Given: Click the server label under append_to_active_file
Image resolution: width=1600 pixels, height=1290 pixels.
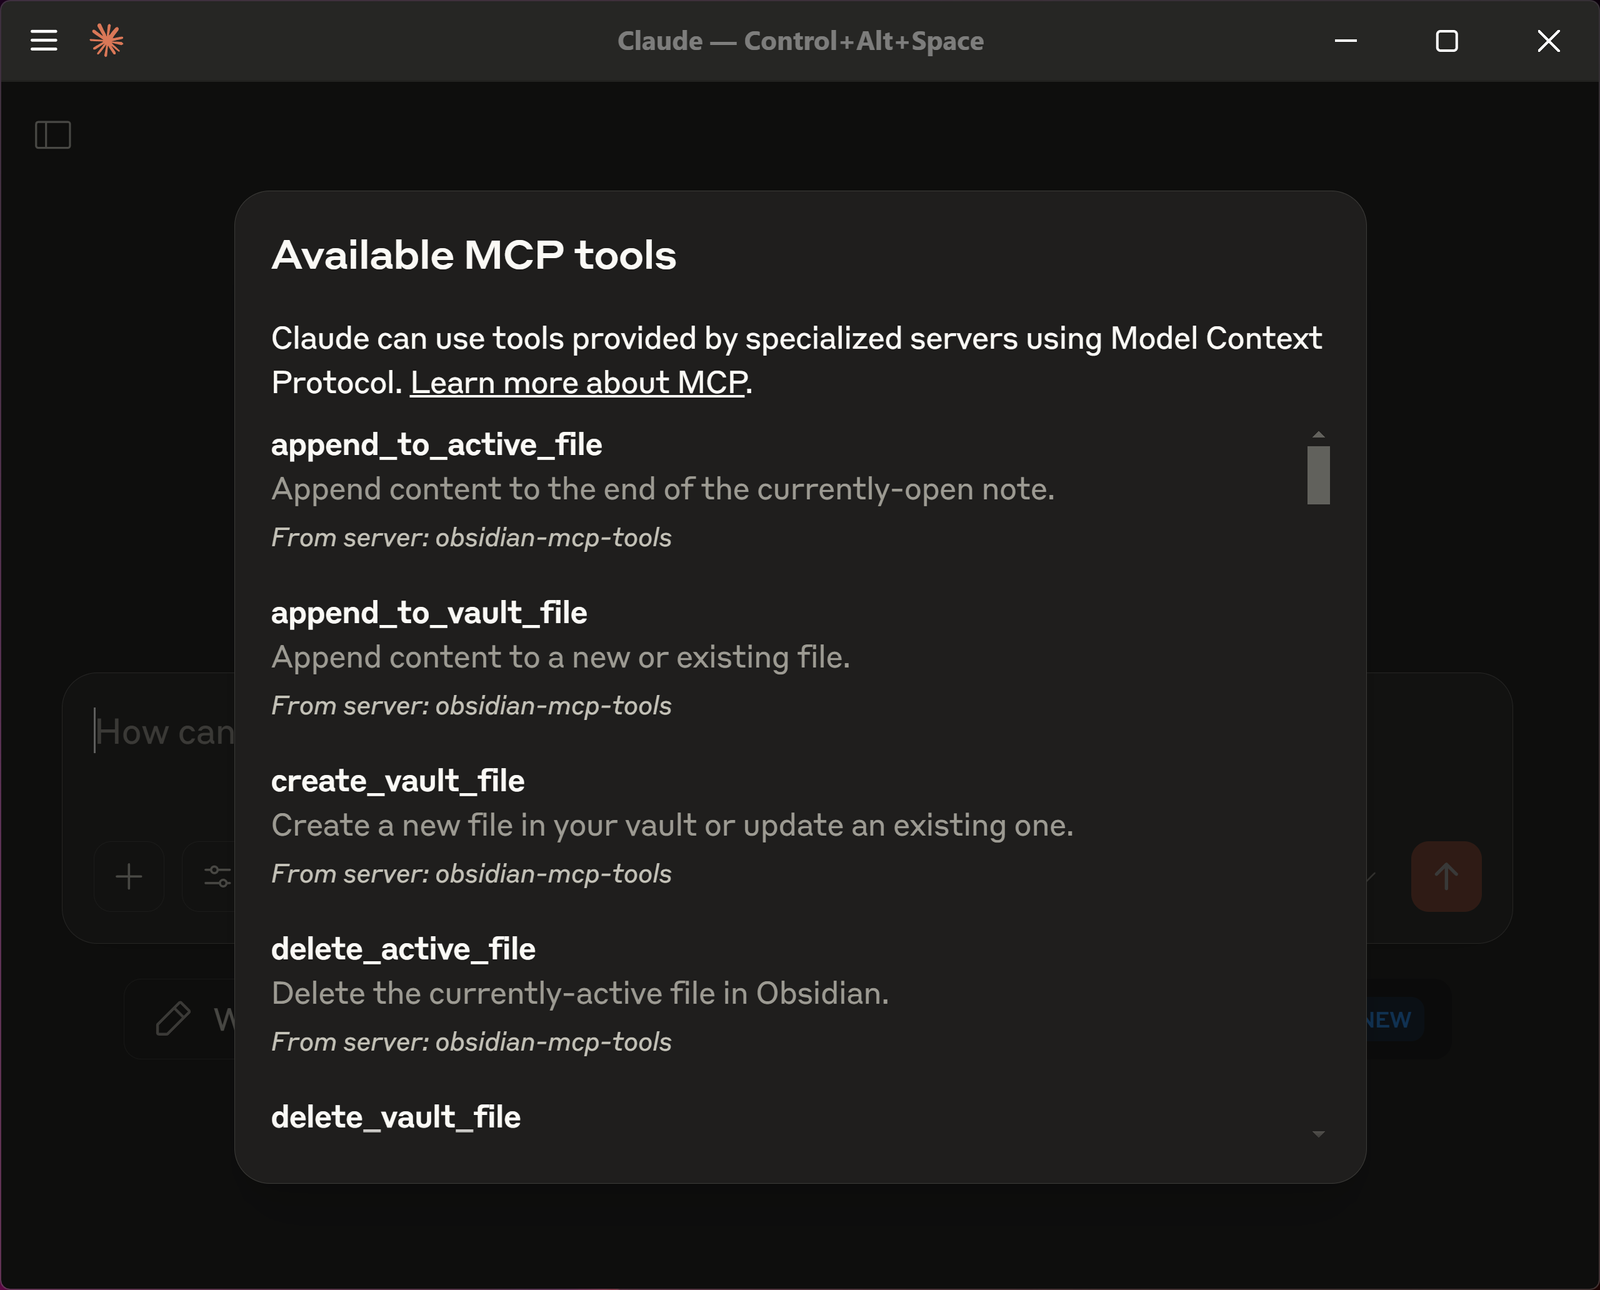Looking at the screenshot, I should click(x=471, y=538).
